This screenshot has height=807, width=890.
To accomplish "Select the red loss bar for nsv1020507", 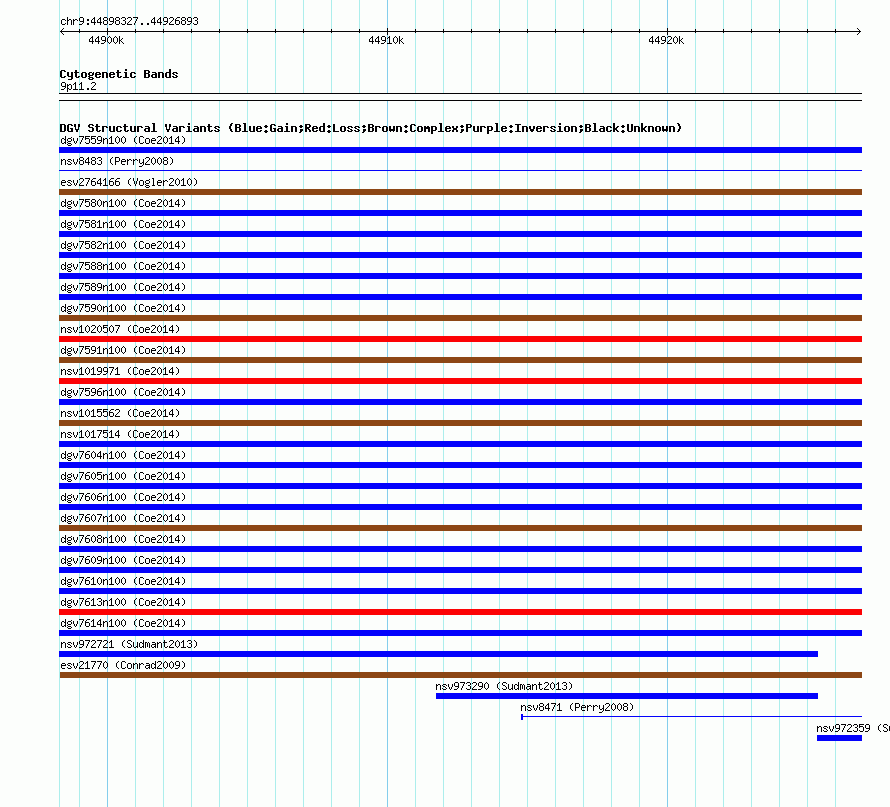I will tap(460, 339).
